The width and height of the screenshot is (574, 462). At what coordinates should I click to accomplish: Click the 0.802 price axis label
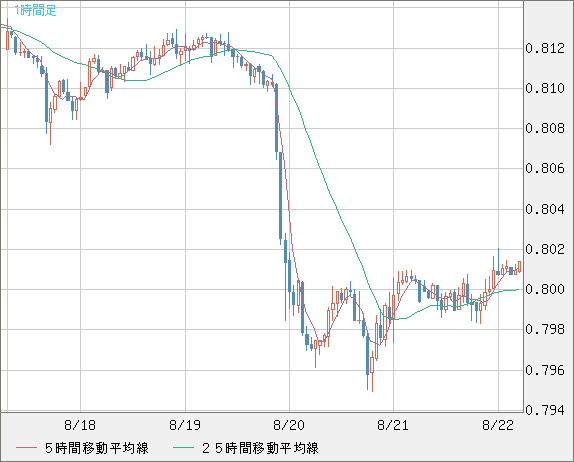click(545, 249)
